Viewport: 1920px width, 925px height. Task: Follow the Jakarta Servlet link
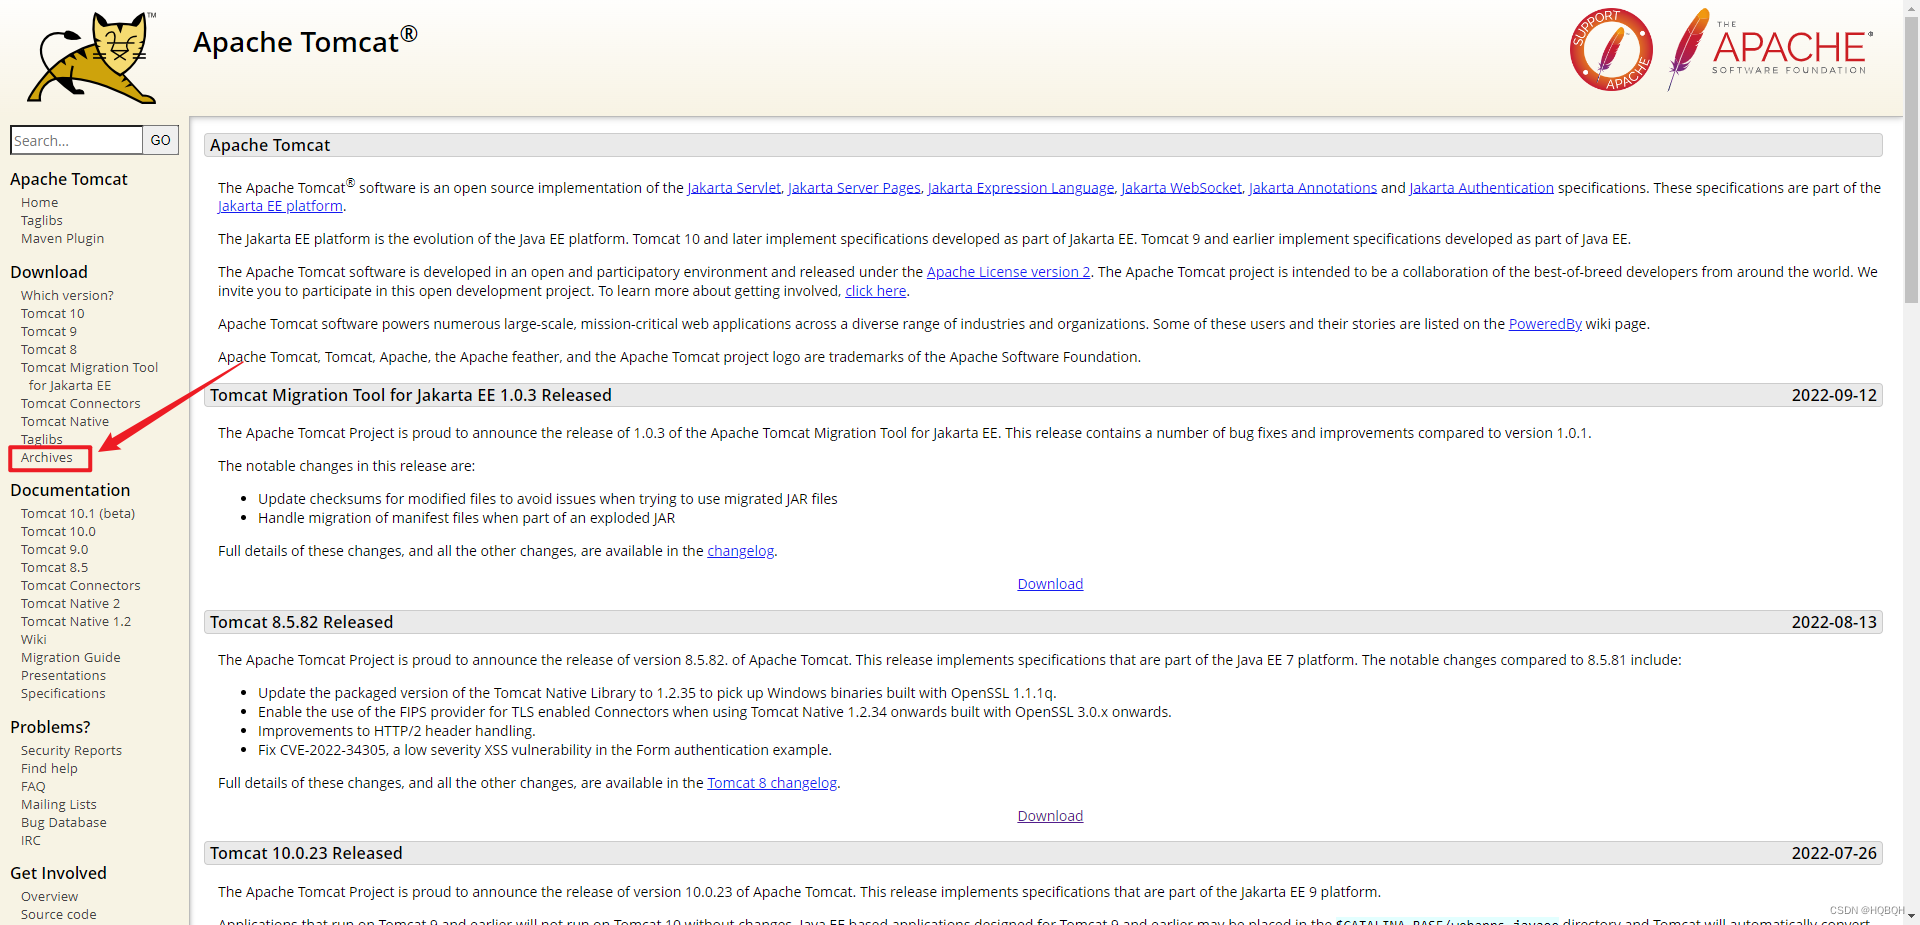click(734, 188)
